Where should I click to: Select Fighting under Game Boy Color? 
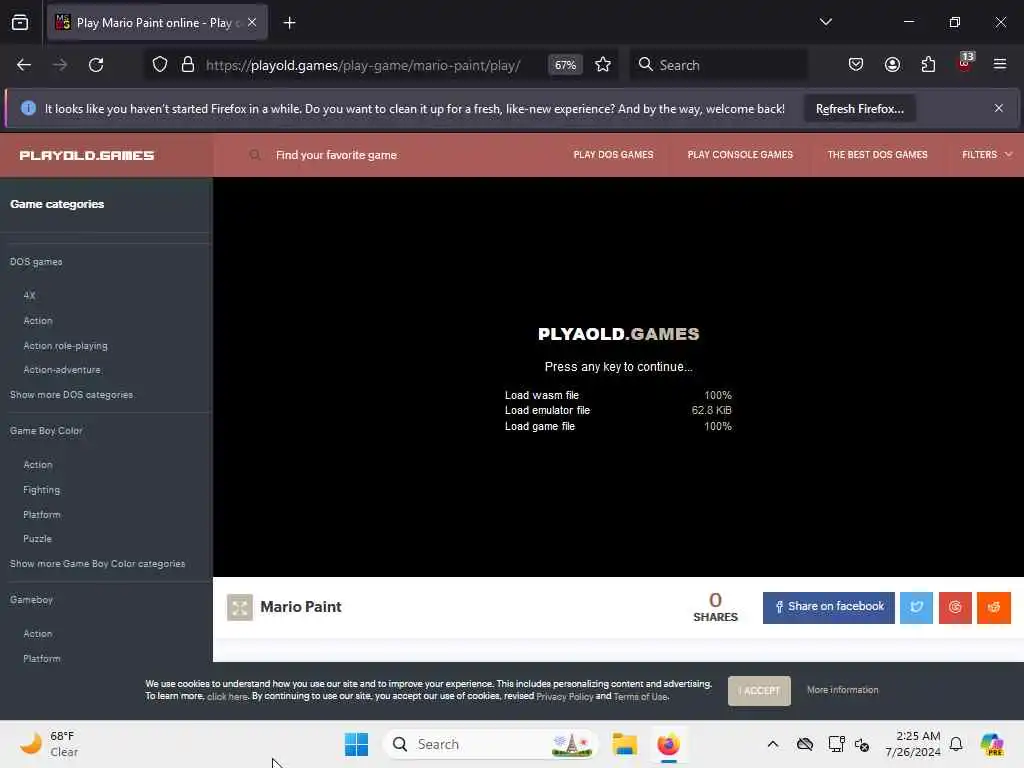pyautogui.click(x=41, y=490)
